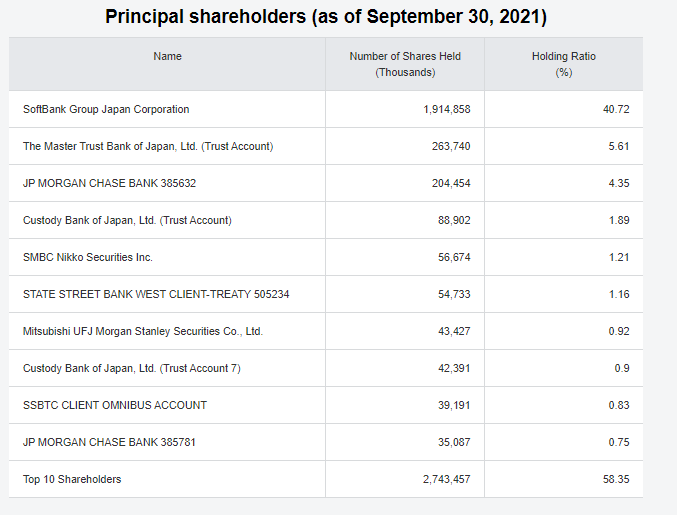Click the Holding Ratio (%) column header
This screenshot has height=515, width=677.
point(563,64)
